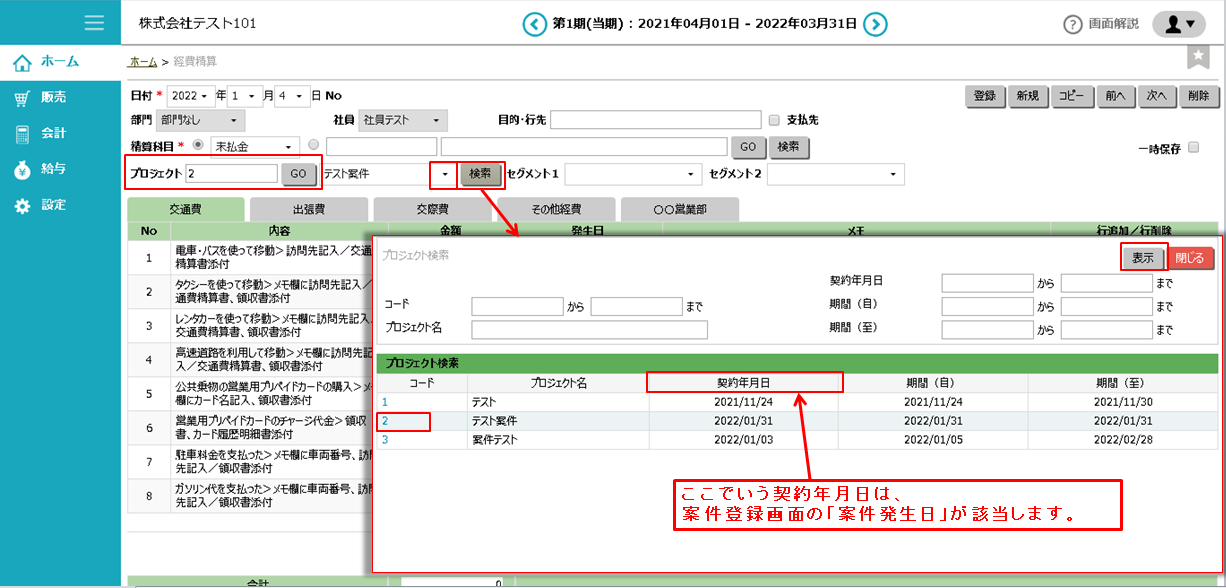
Task: Open the hamburger menu icon
Action: 95,23
